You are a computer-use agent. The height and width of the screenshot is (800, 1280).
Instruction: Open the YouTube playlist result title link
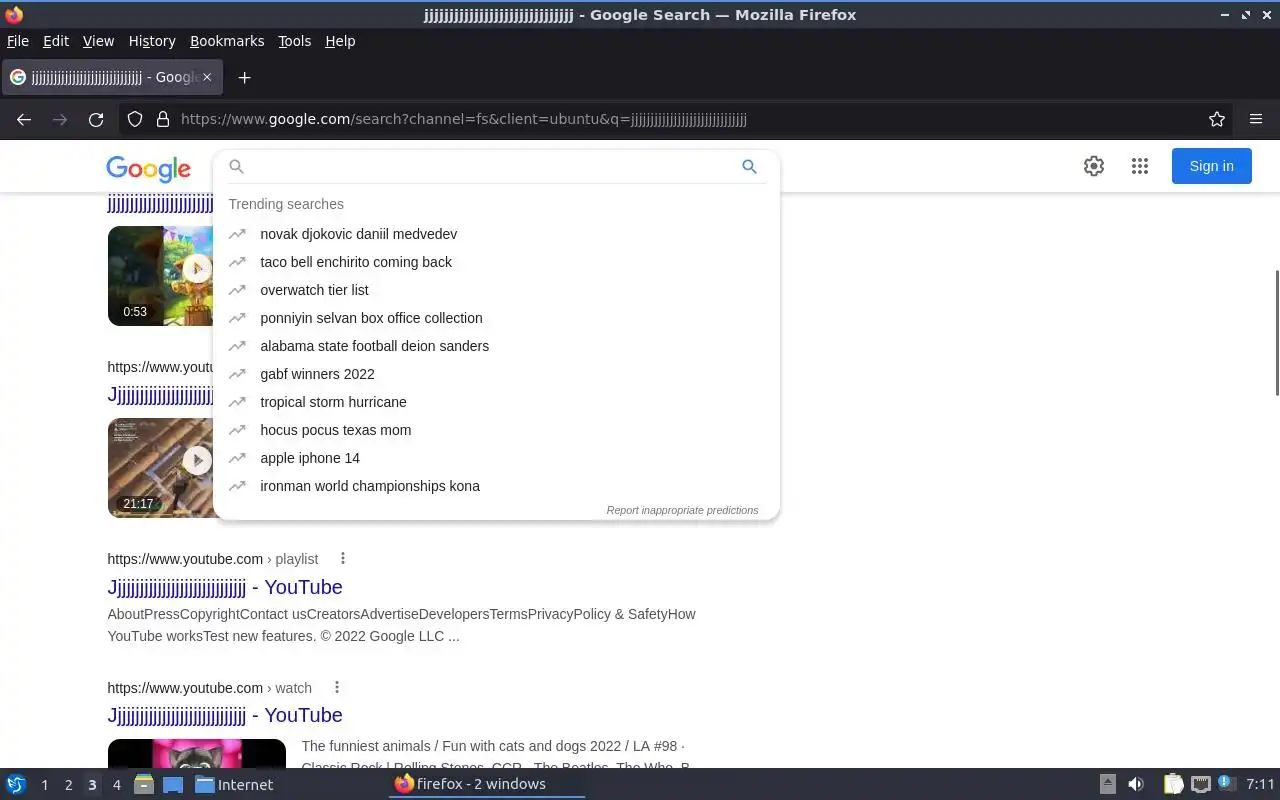click(x=225, y=587)
